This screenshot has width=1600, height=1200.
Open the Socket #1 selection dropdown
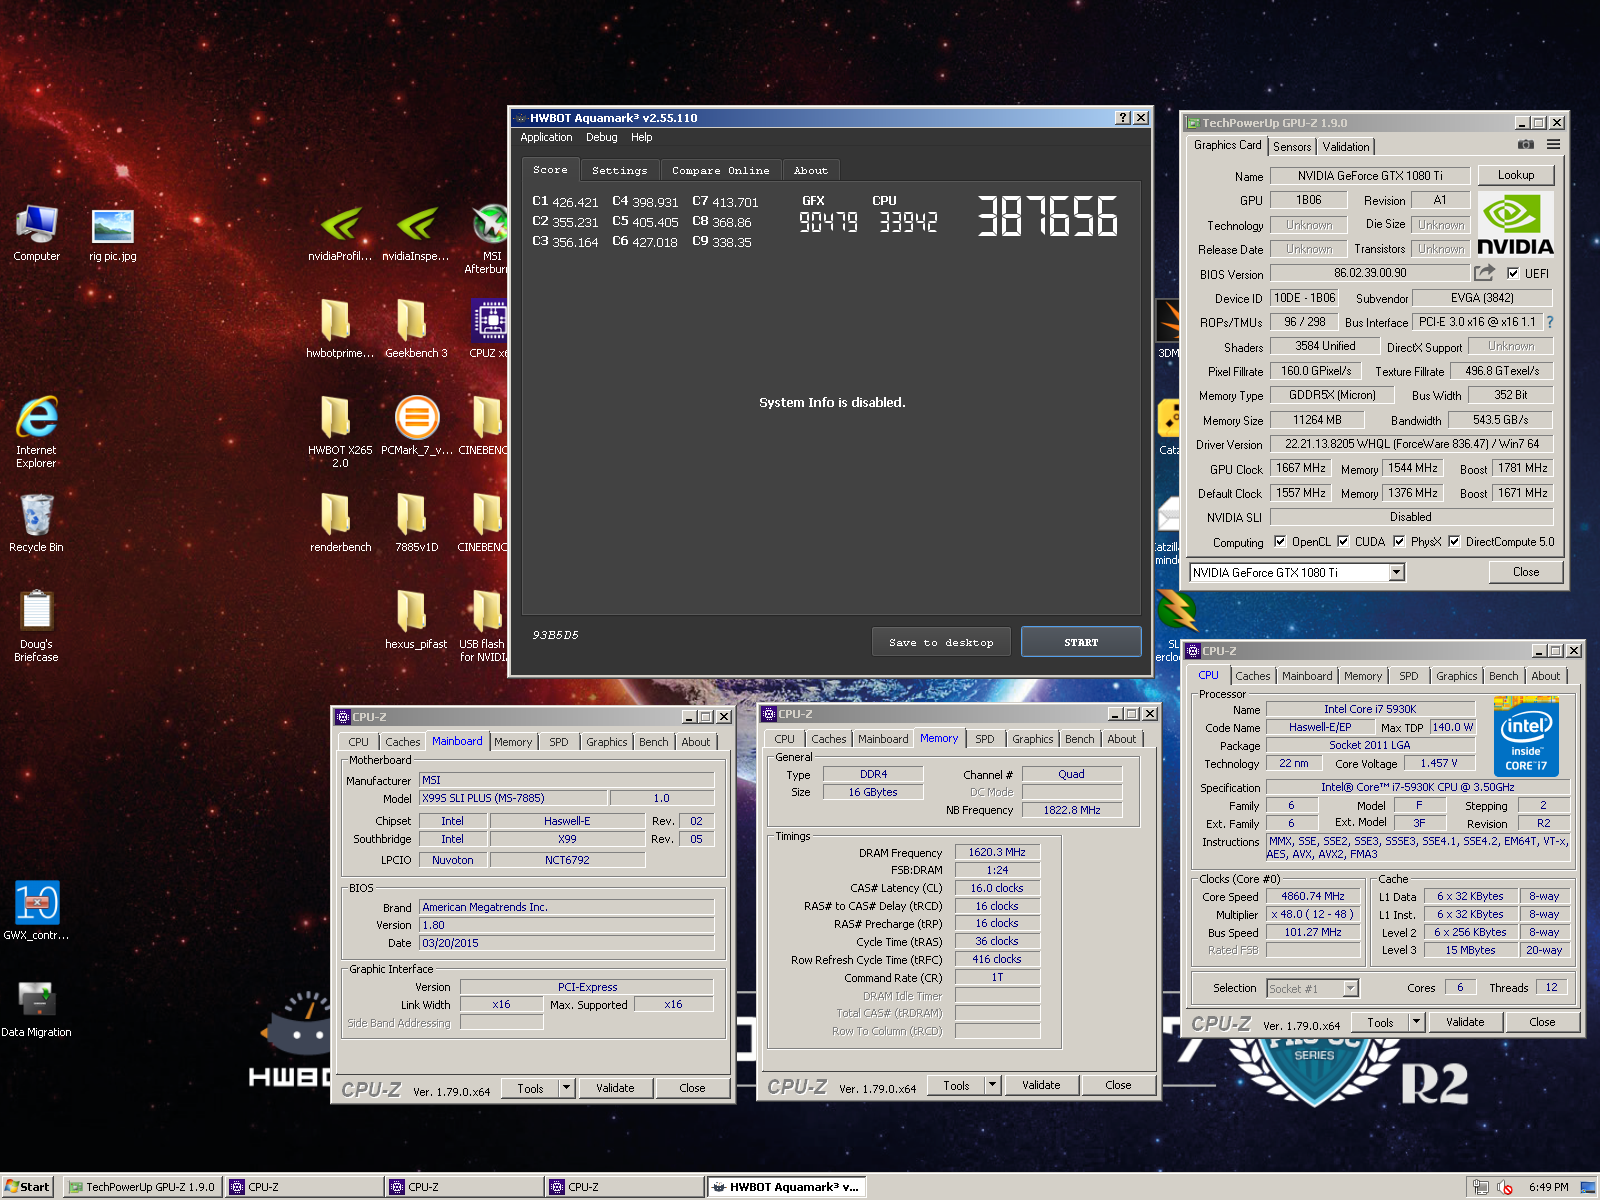point(1351,988)
